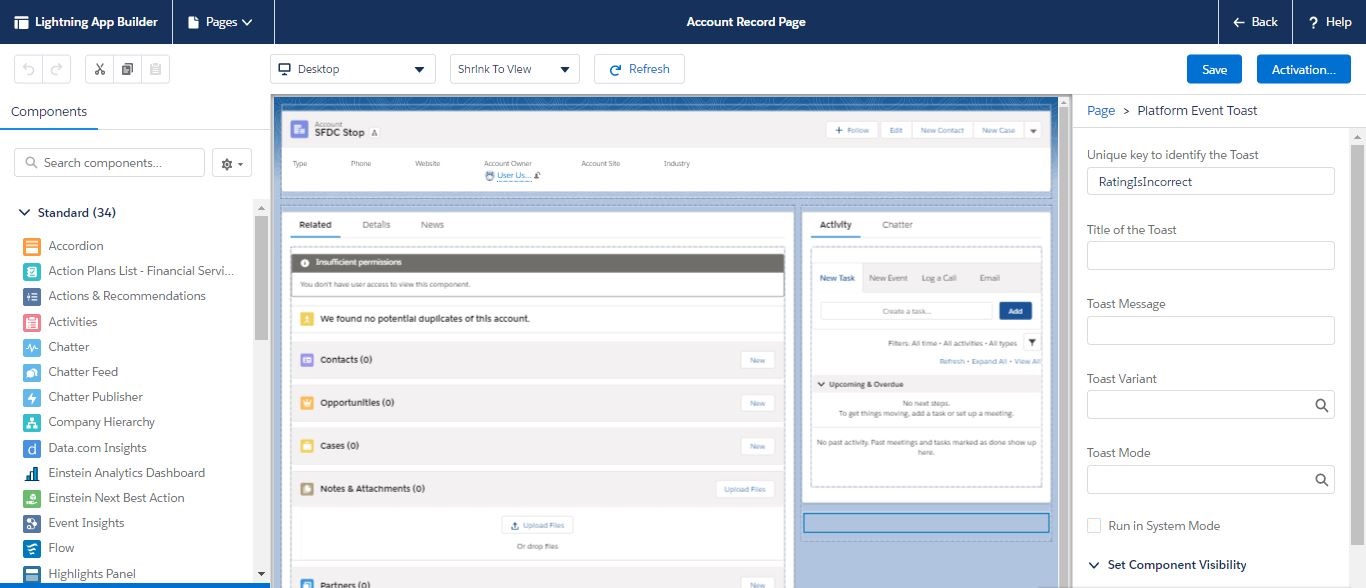Click the Actions & Recommendations icon
This screenshot has height=588, width=1366.
[x=31, y=296]
